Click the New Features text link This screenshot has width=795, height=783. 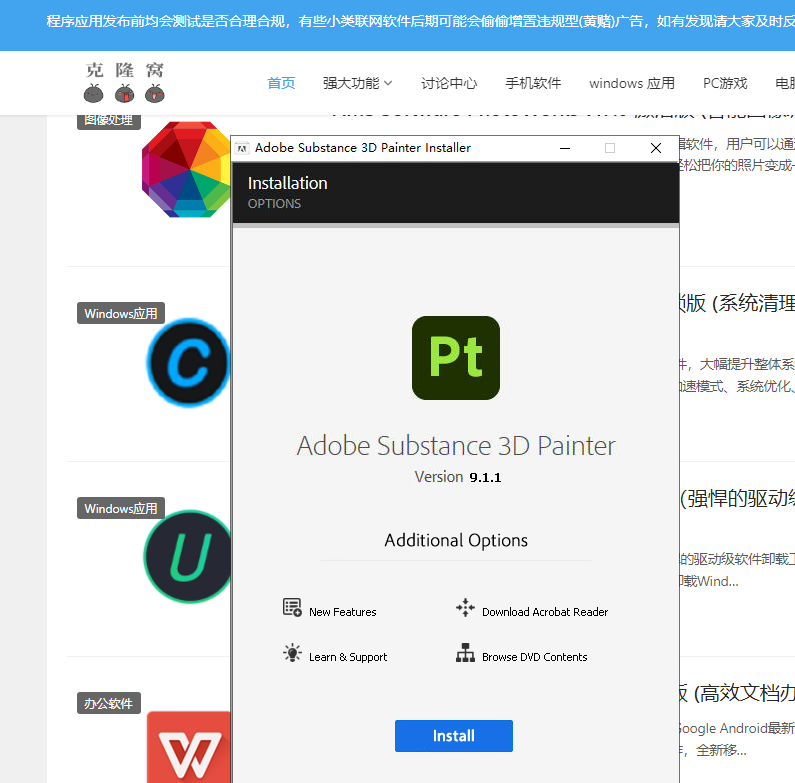343,612
